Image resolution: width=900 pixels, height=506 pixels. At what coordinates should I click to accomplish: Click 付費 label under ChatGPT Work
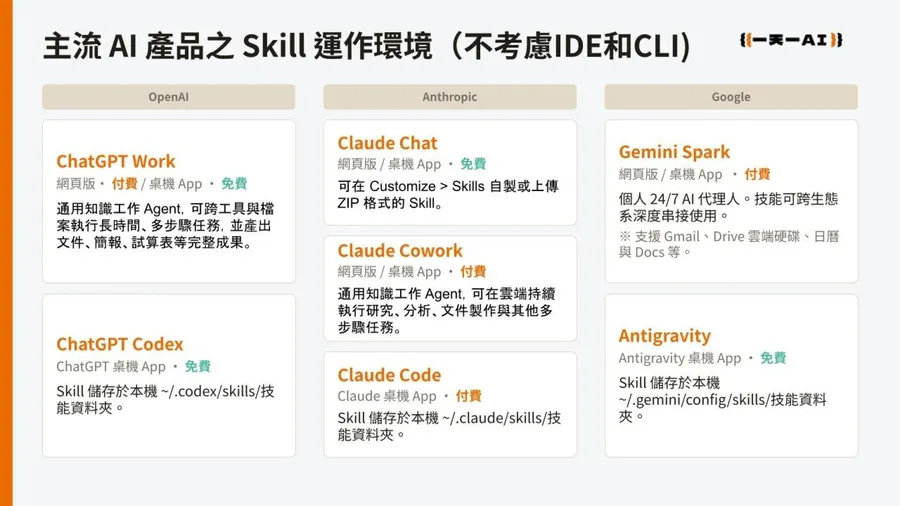coord(125,184)
